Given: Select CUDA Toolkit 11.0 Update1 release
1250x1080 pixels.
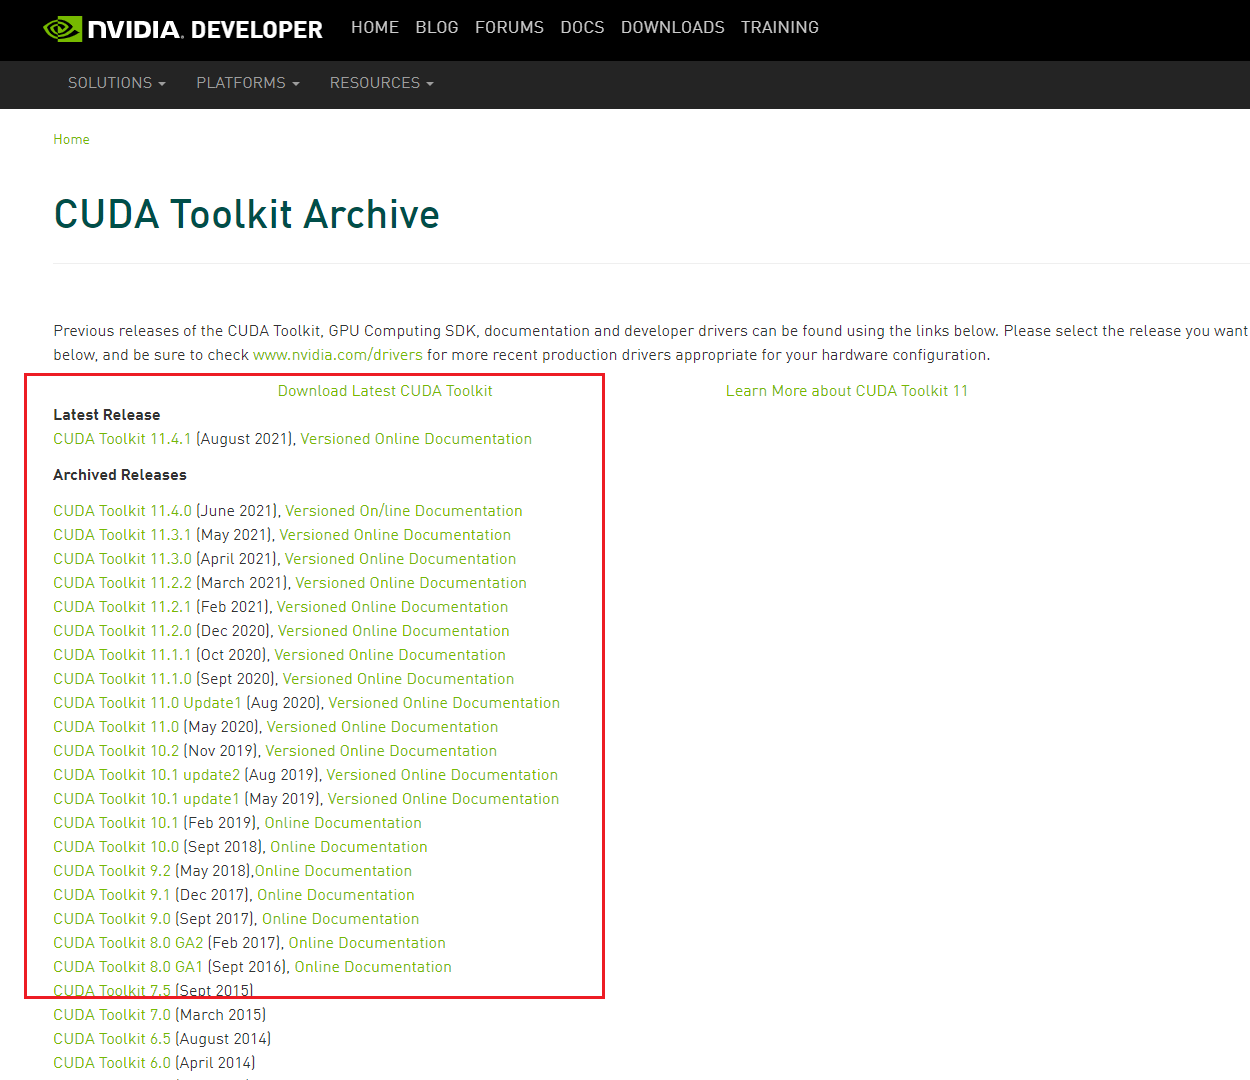Looking at the screenshot, I should pos(147,703).
